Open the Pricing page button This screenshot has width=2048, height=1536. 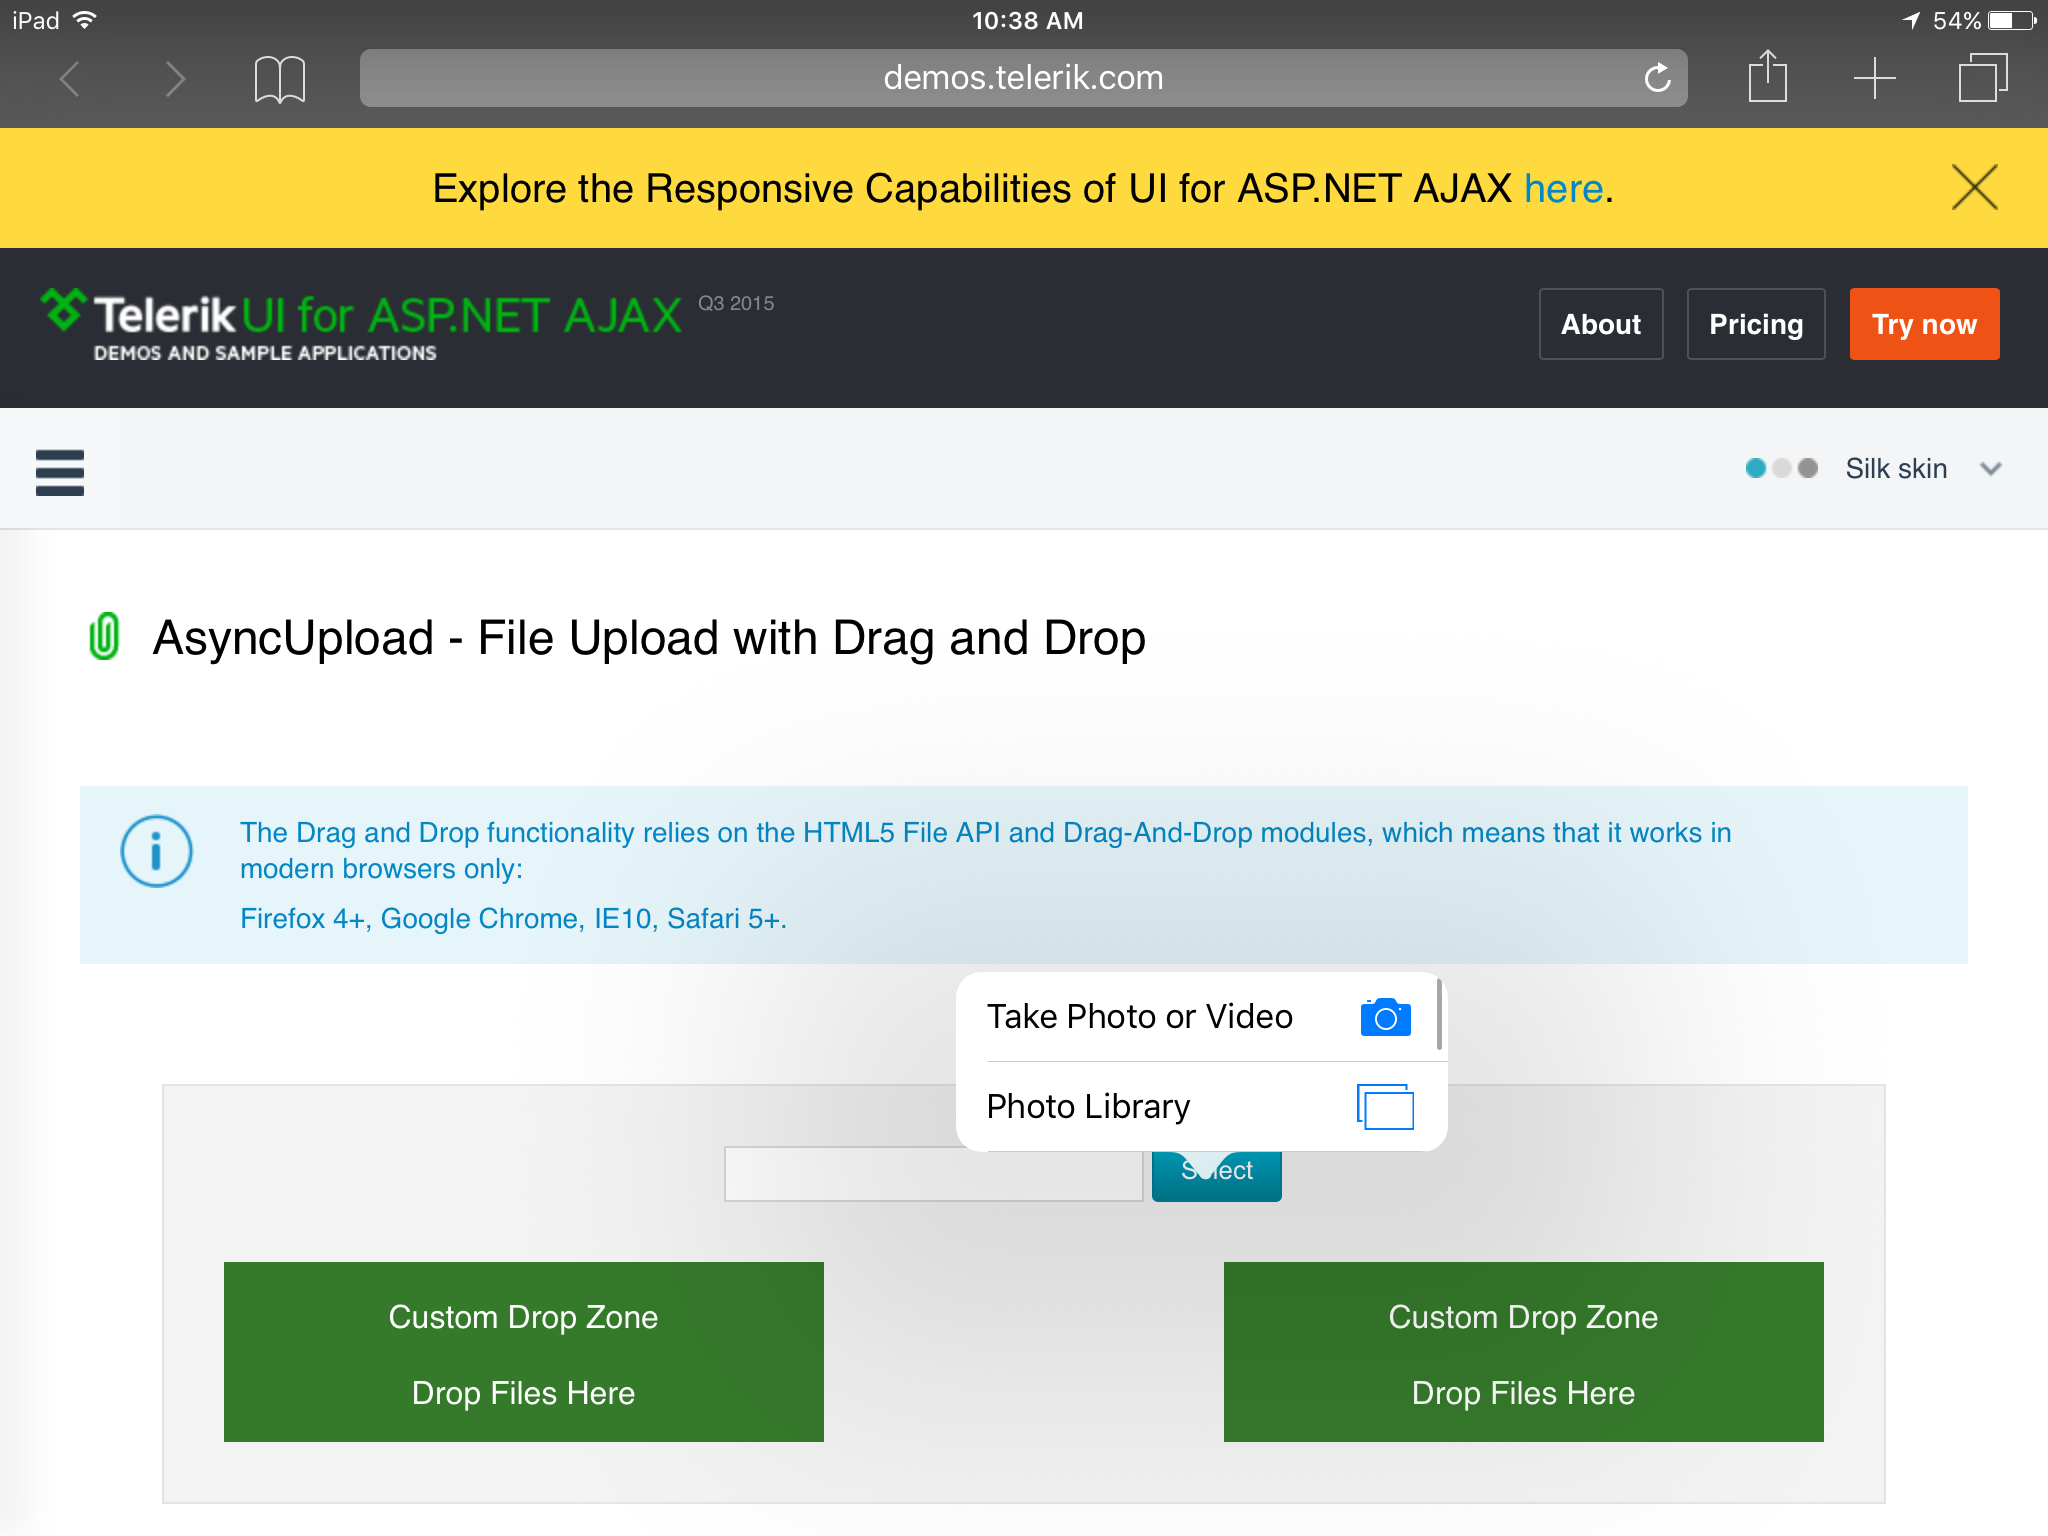pyautogui.click(x=1755, y=324)
